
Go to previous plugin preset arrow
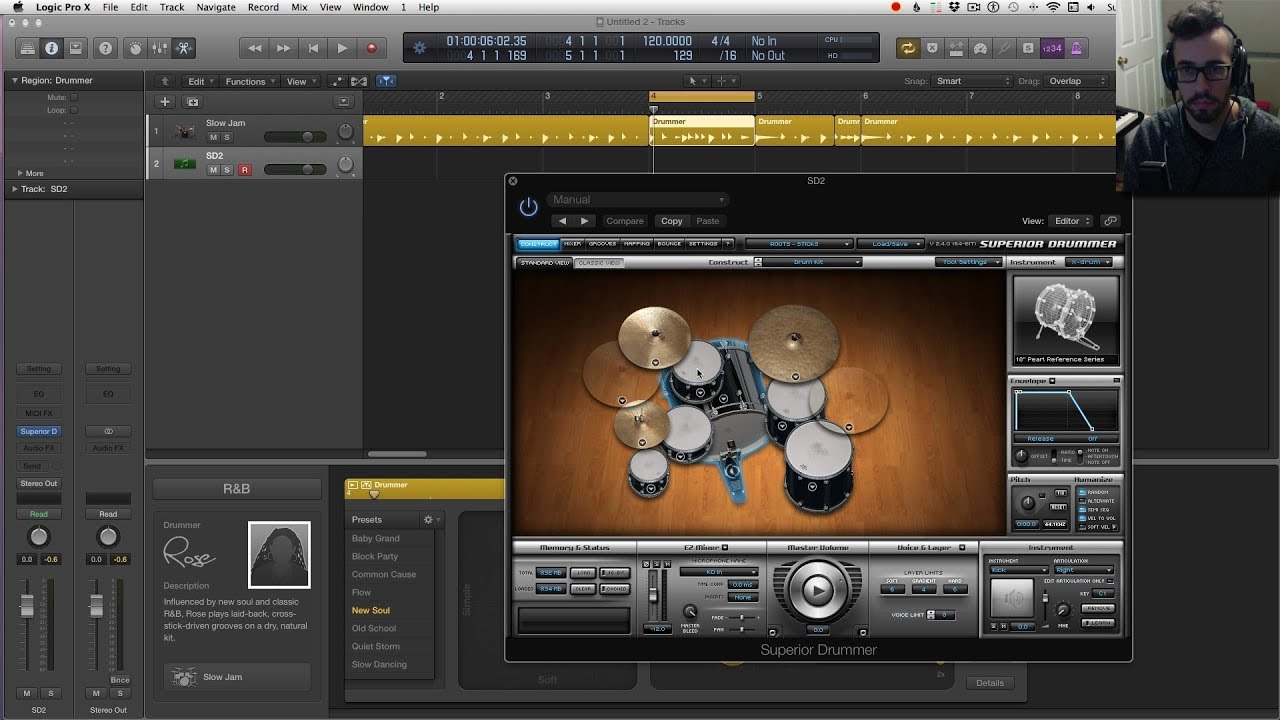tap(562, 221)
